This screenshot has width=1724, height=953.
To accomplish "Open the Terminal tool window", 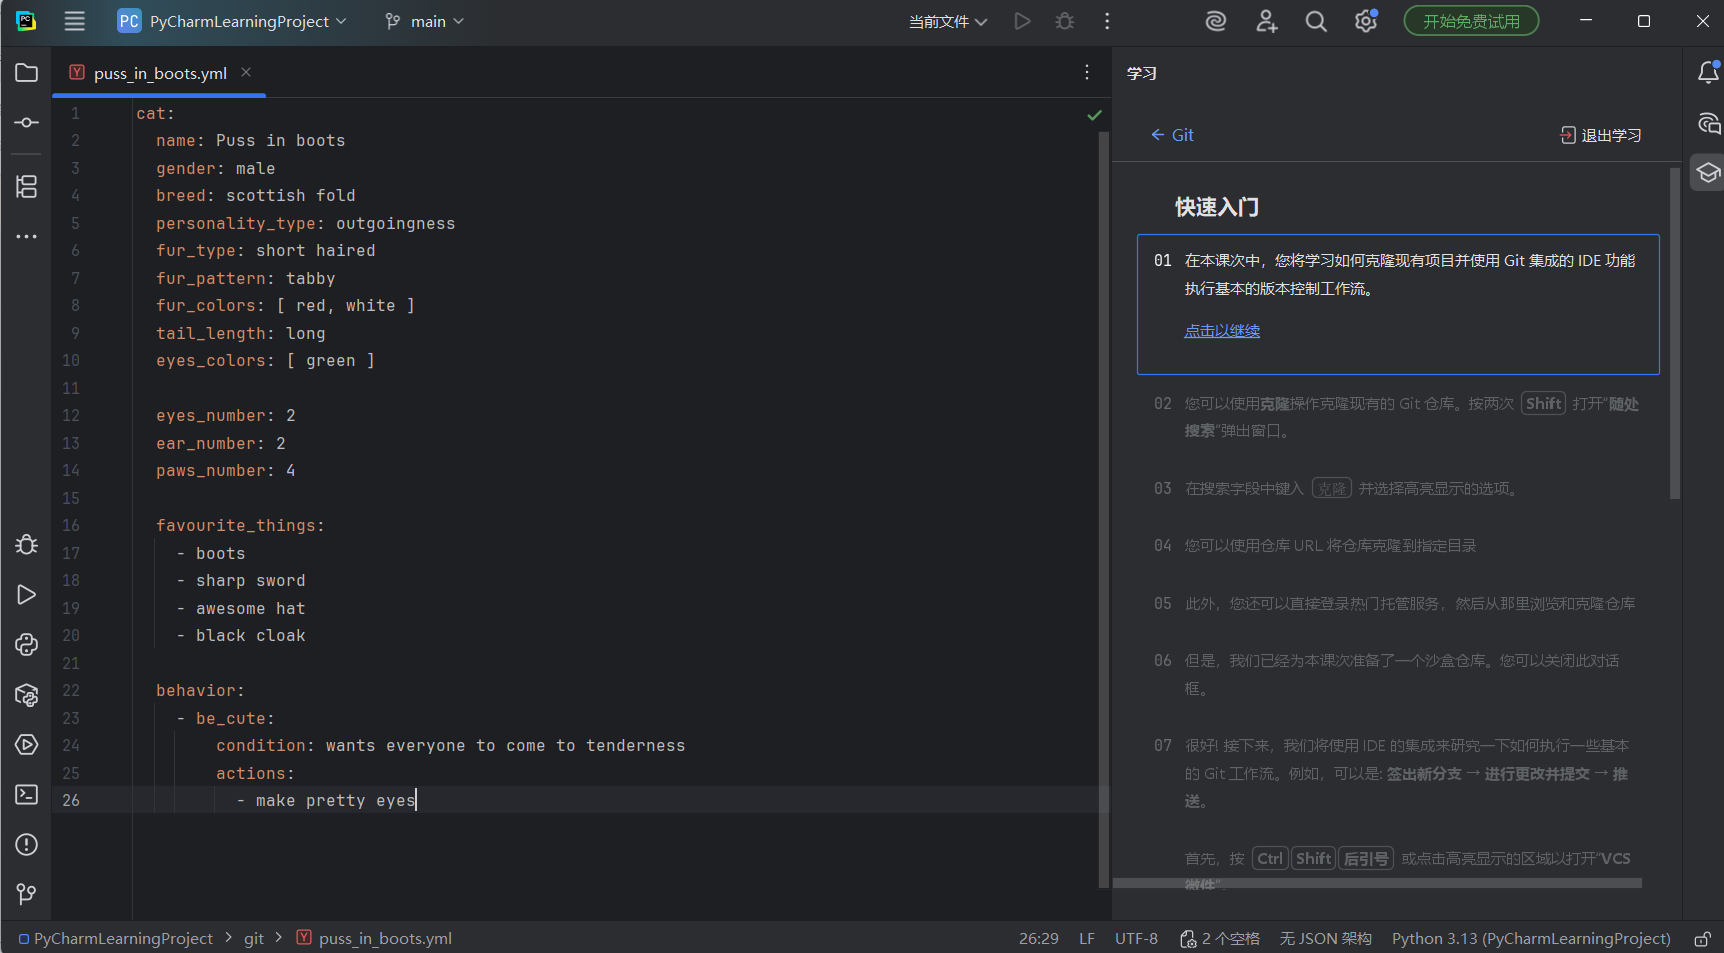I will tap(26, 794).
